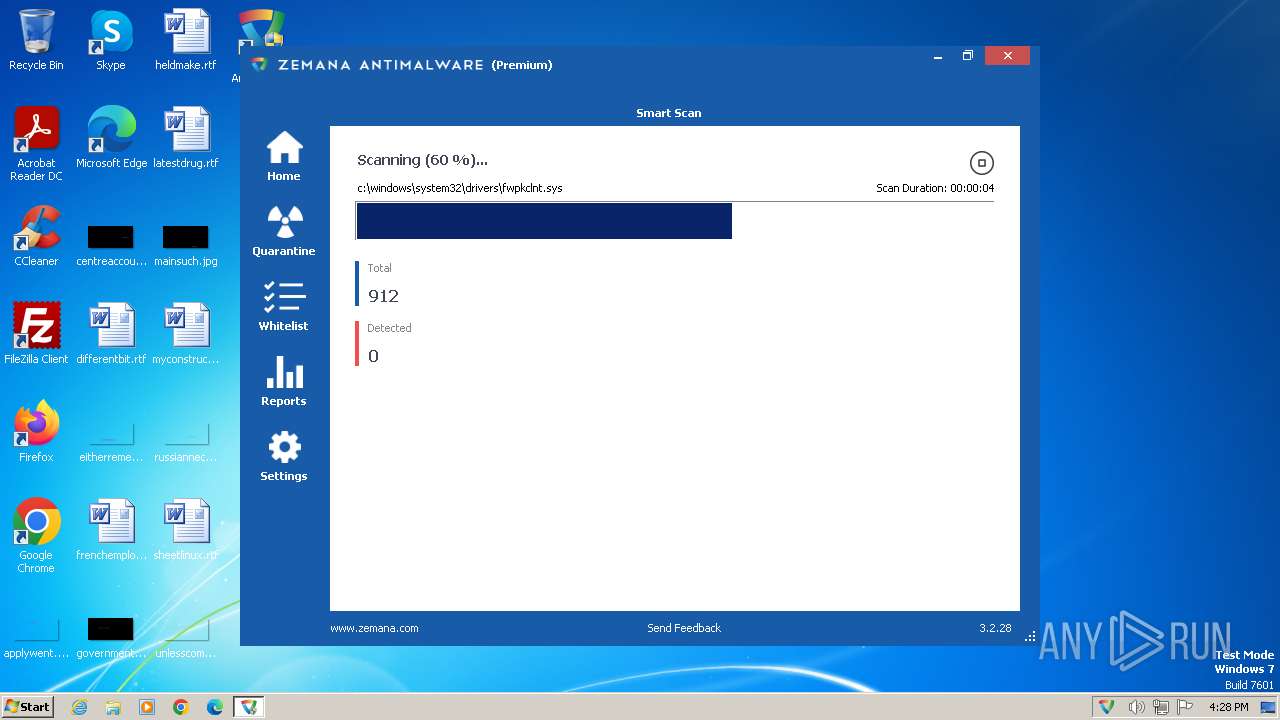Open the Whitelist section
Image resolution: width=1280 pixels, height=720 pixels.
tap(284, 306)
